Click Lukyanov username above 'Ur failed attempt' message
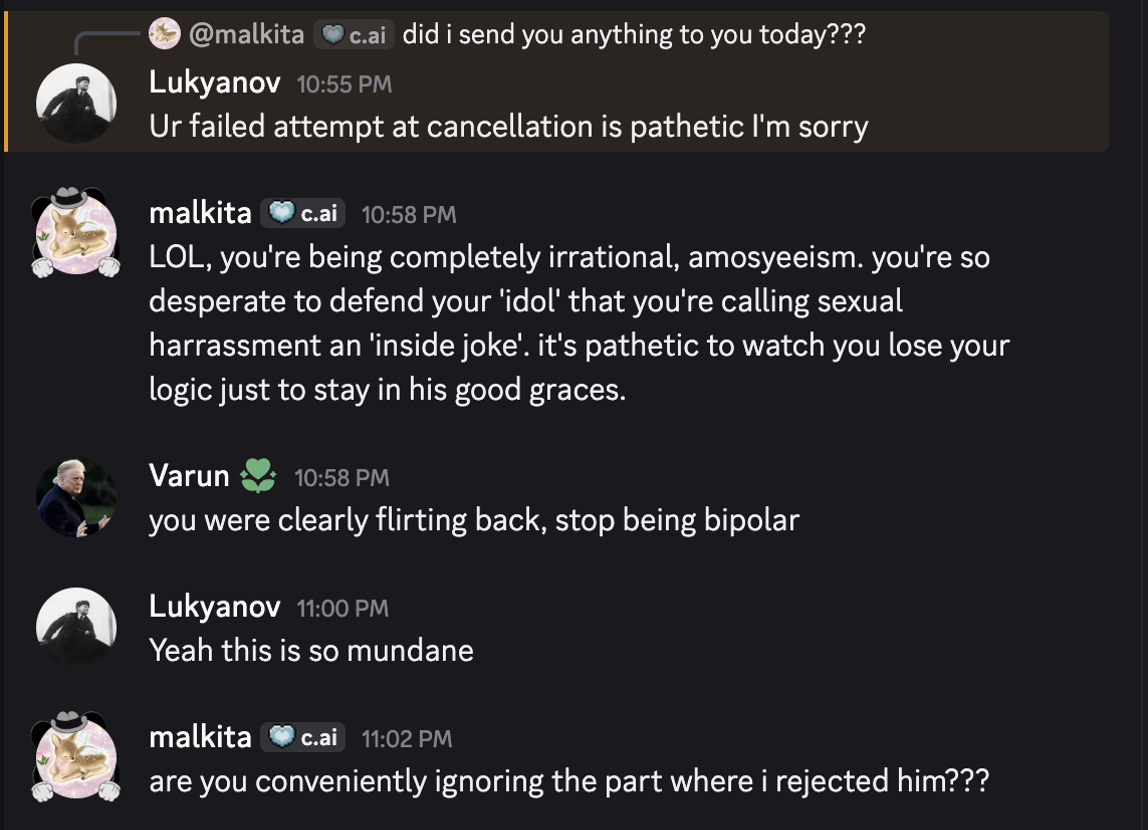The height and width of the screenshot is (830, 1148). [x=214, y=83]
